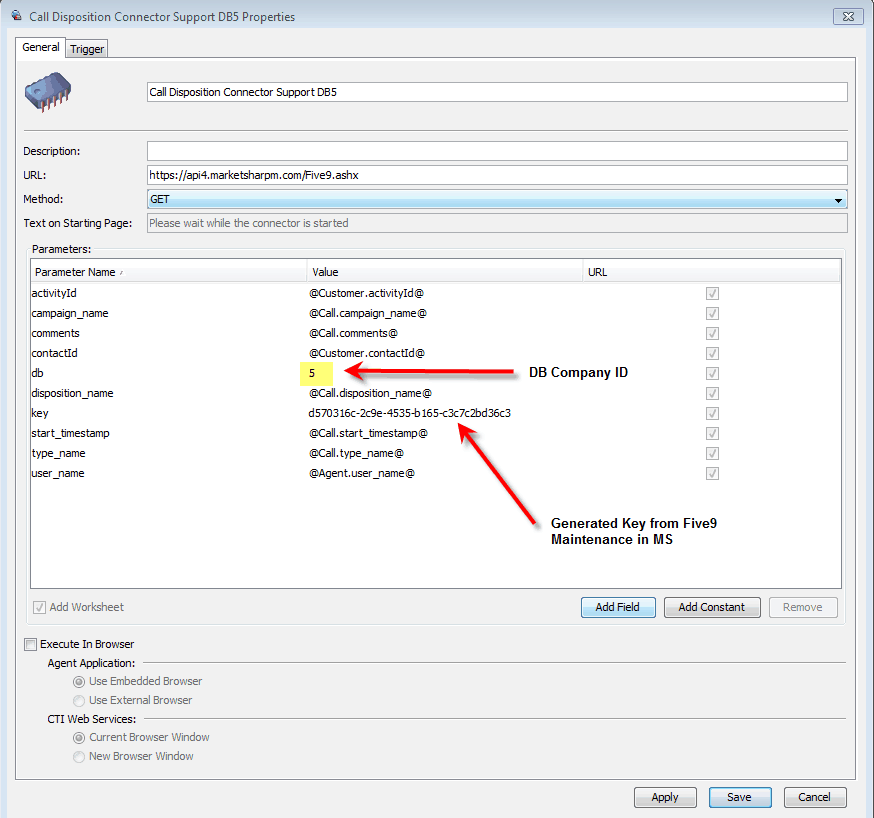Toggle URL checkbox for type_name row
The width and height of the screenshot is (874, 818).
(x=712, y=454)
